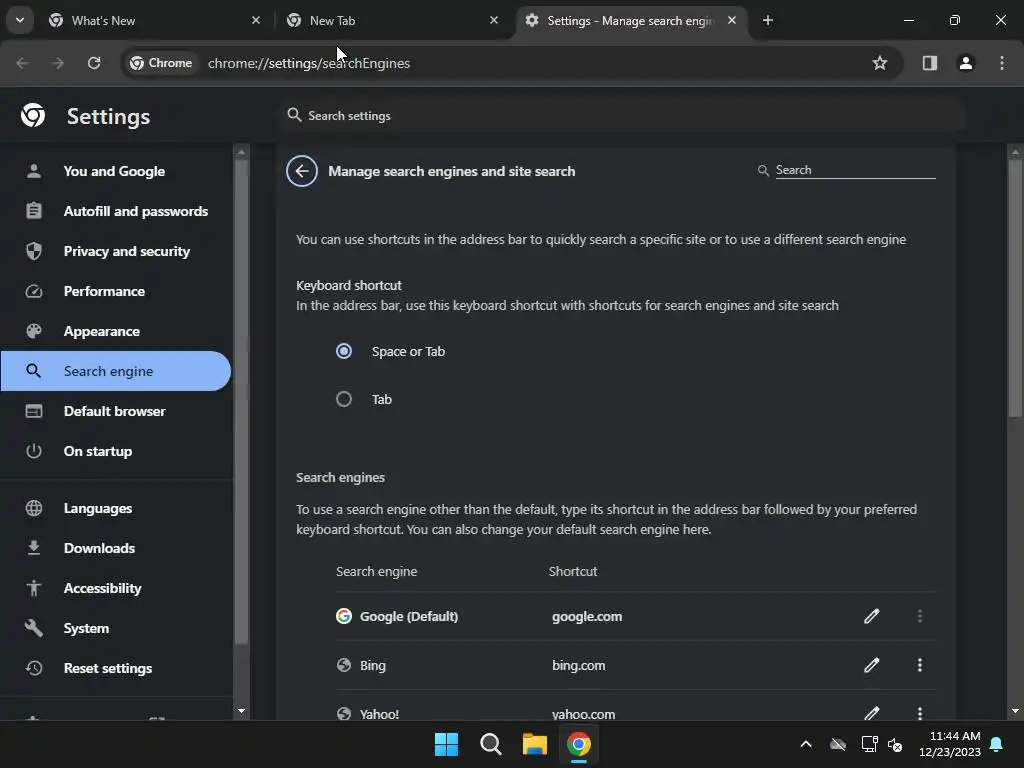The height and width of the screenshot is (768, 1024).
Task: Click the Google (Default) row name
Action: click(409, 616)
